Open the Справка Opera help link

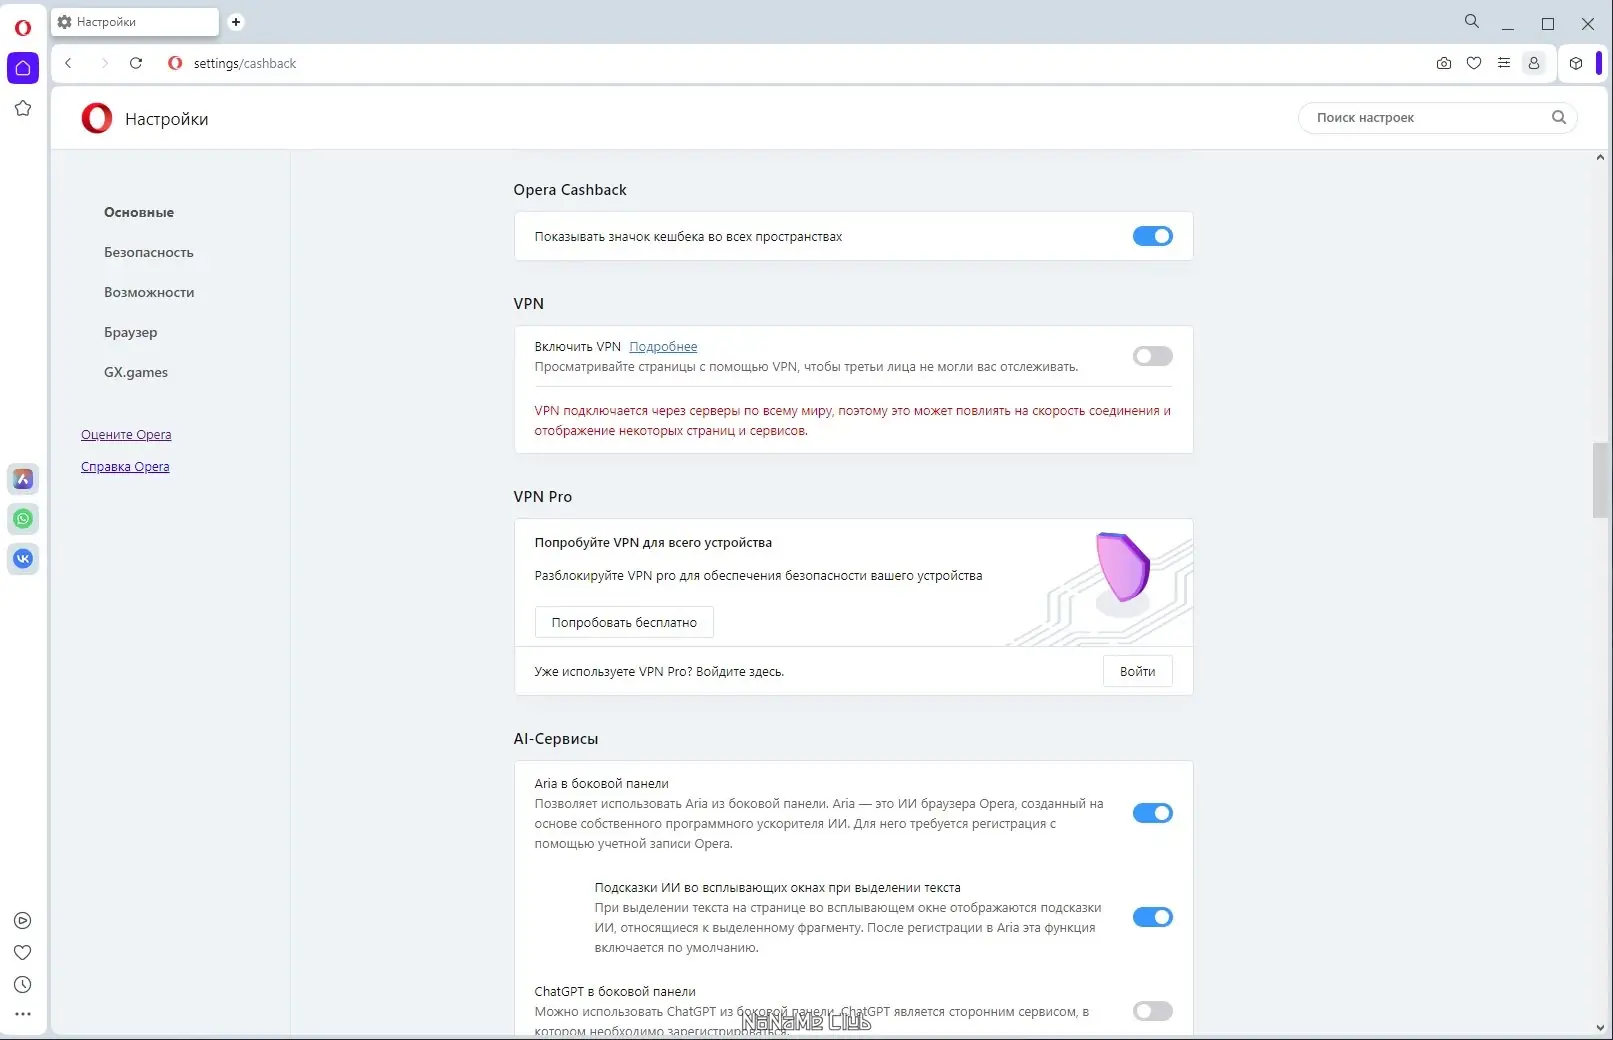click(x=125, y=466)
